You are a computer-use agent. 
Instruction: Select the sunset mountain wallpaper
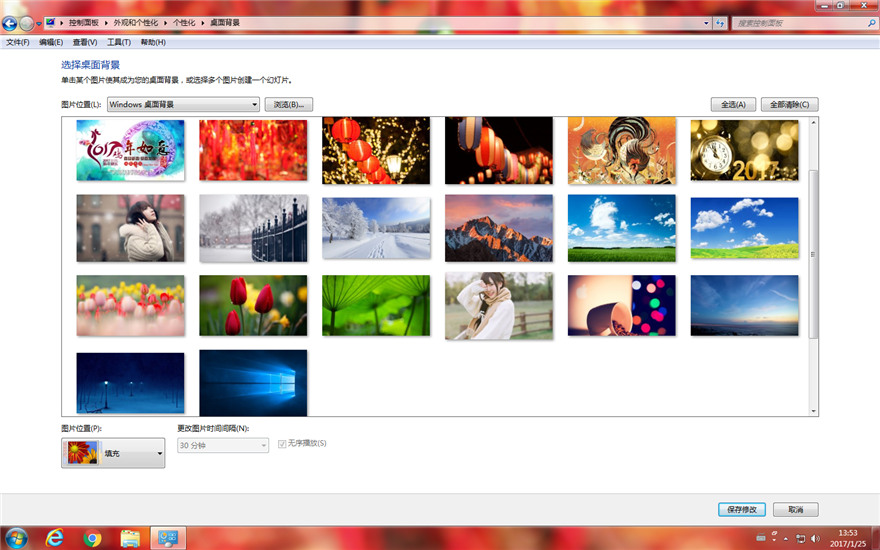click(x=499, y=228)
